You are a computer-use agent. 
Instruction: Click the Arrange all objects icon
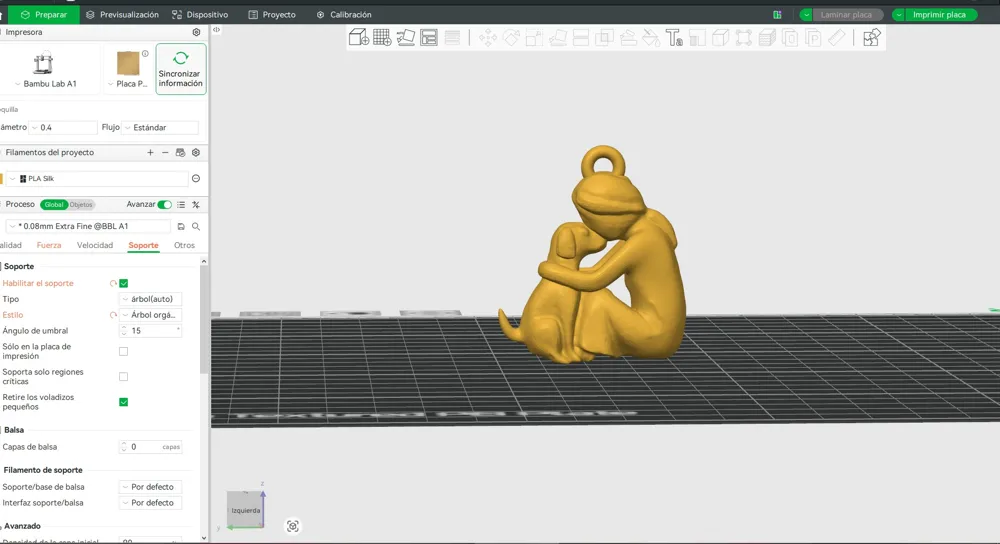(429, 38)
